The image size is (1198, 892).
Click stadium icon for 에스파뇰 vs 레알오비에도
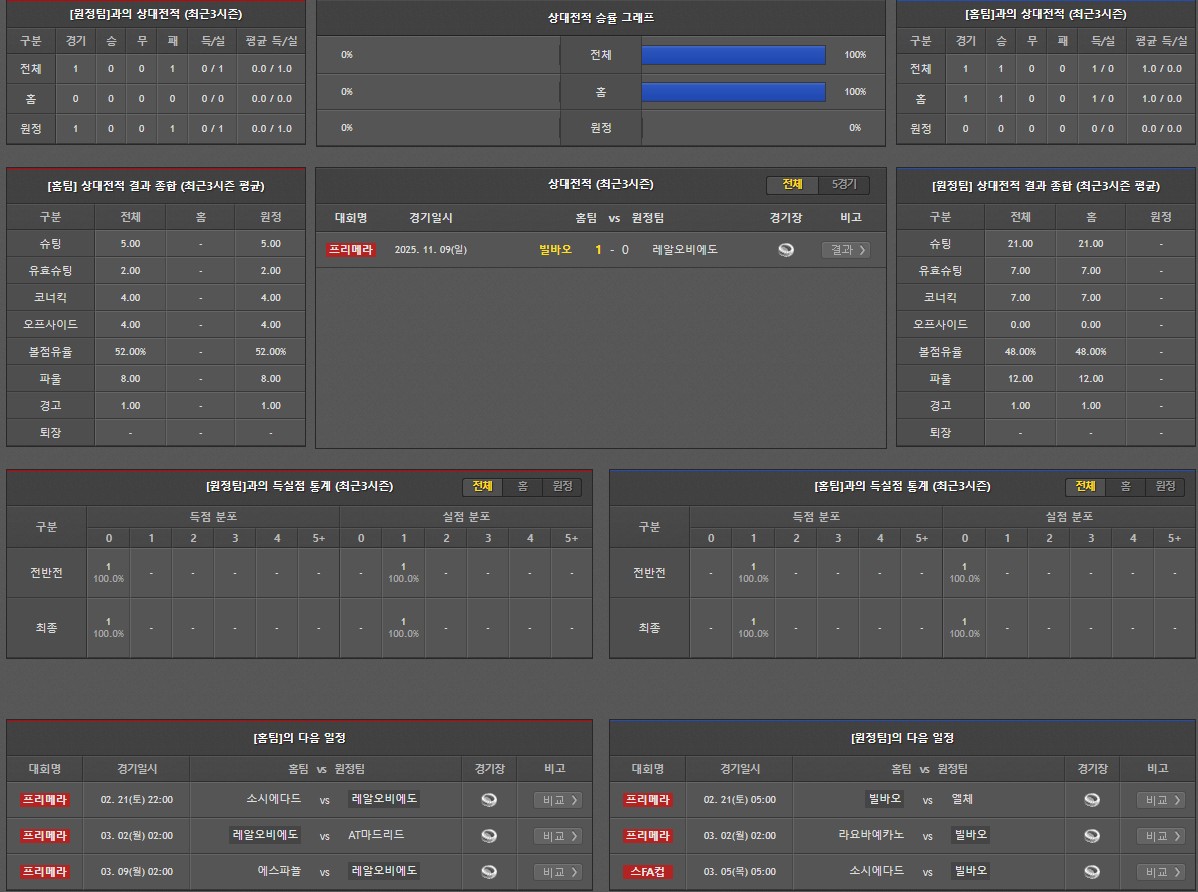pos(489,872)
